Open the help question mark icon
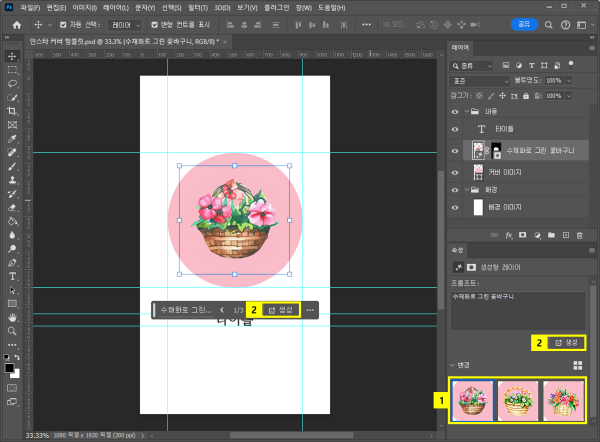Viewport: 600px width, 442px height. pos(565,25)
